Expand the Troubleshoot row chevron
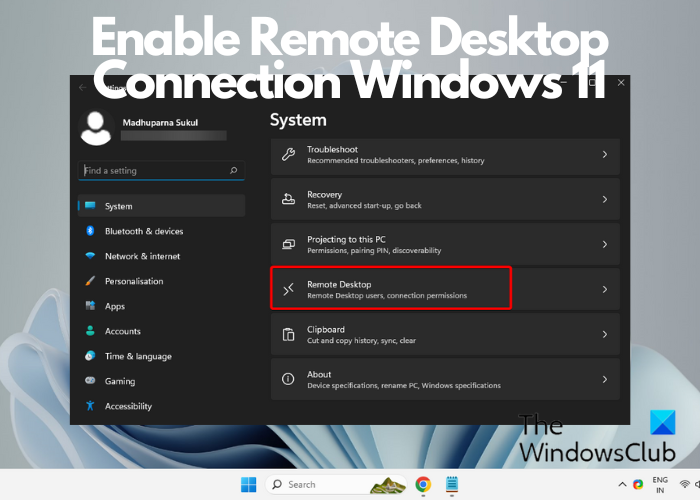The height and width of the screenshot is (500, 700). point(605,154)
